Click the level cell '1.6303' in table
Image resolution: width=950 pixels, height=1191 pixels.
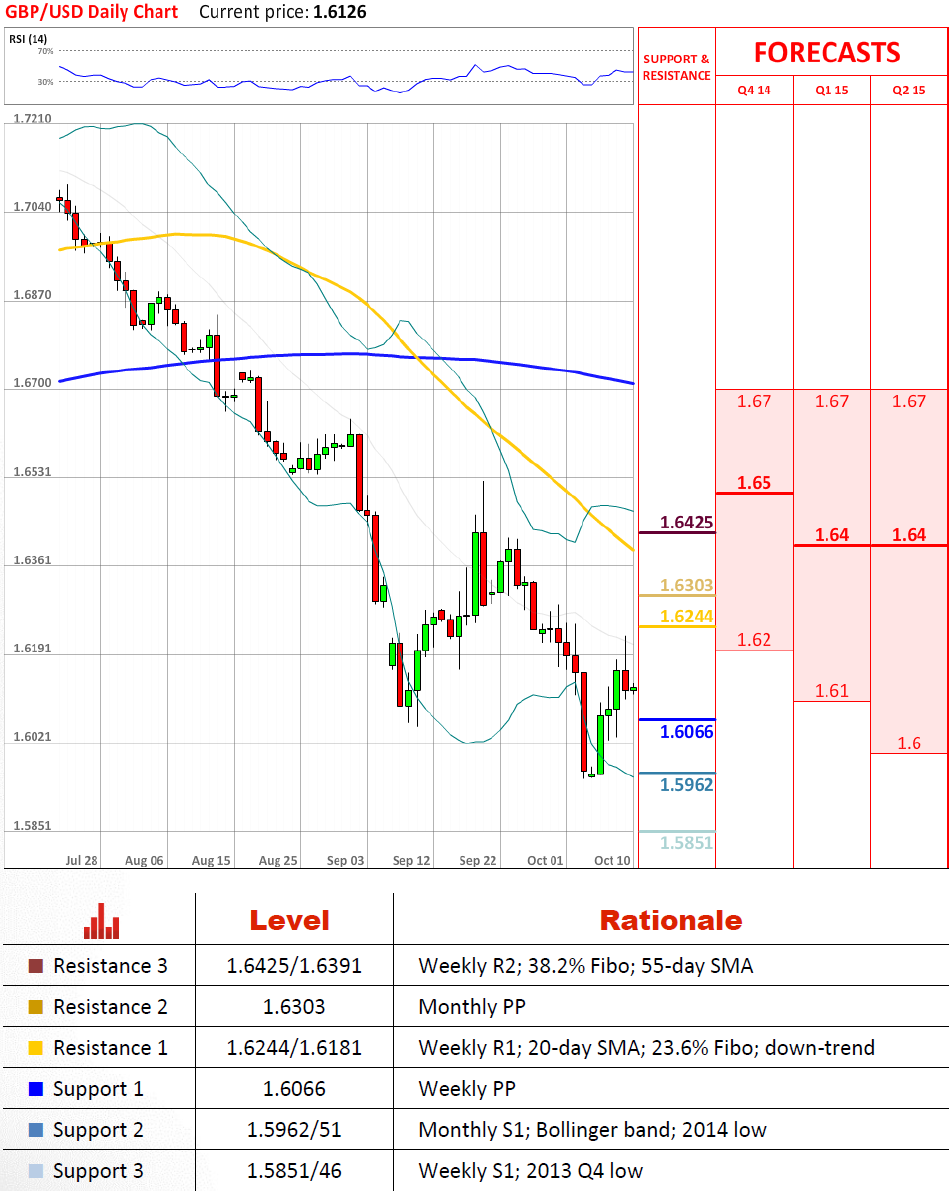(x=294, y=1007)
